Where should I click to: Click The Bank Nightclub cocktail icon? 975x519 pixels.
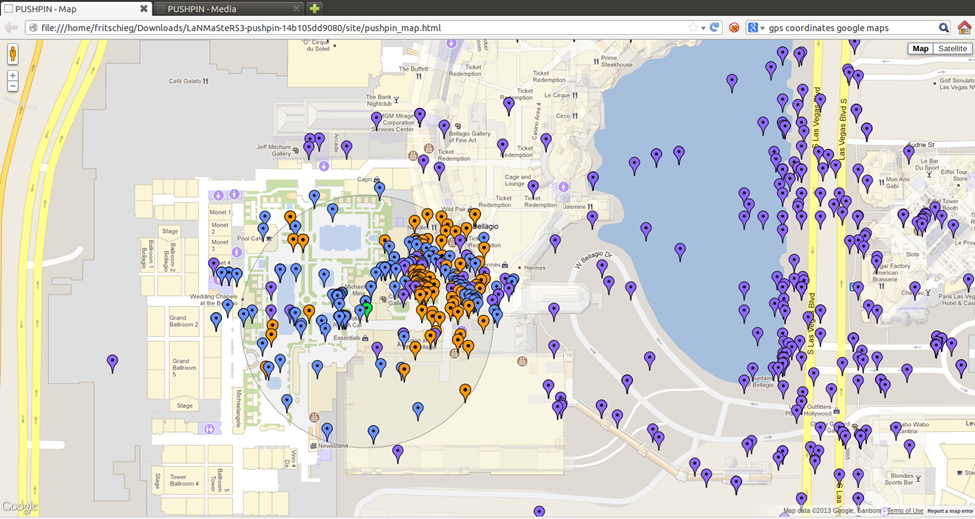[x=396, y=99]
